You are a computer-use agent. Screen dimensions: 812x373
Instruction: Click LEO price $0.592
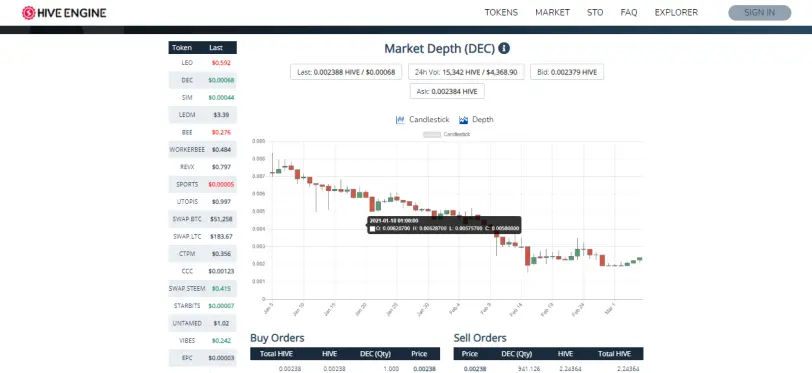click(x=221, y=63)
